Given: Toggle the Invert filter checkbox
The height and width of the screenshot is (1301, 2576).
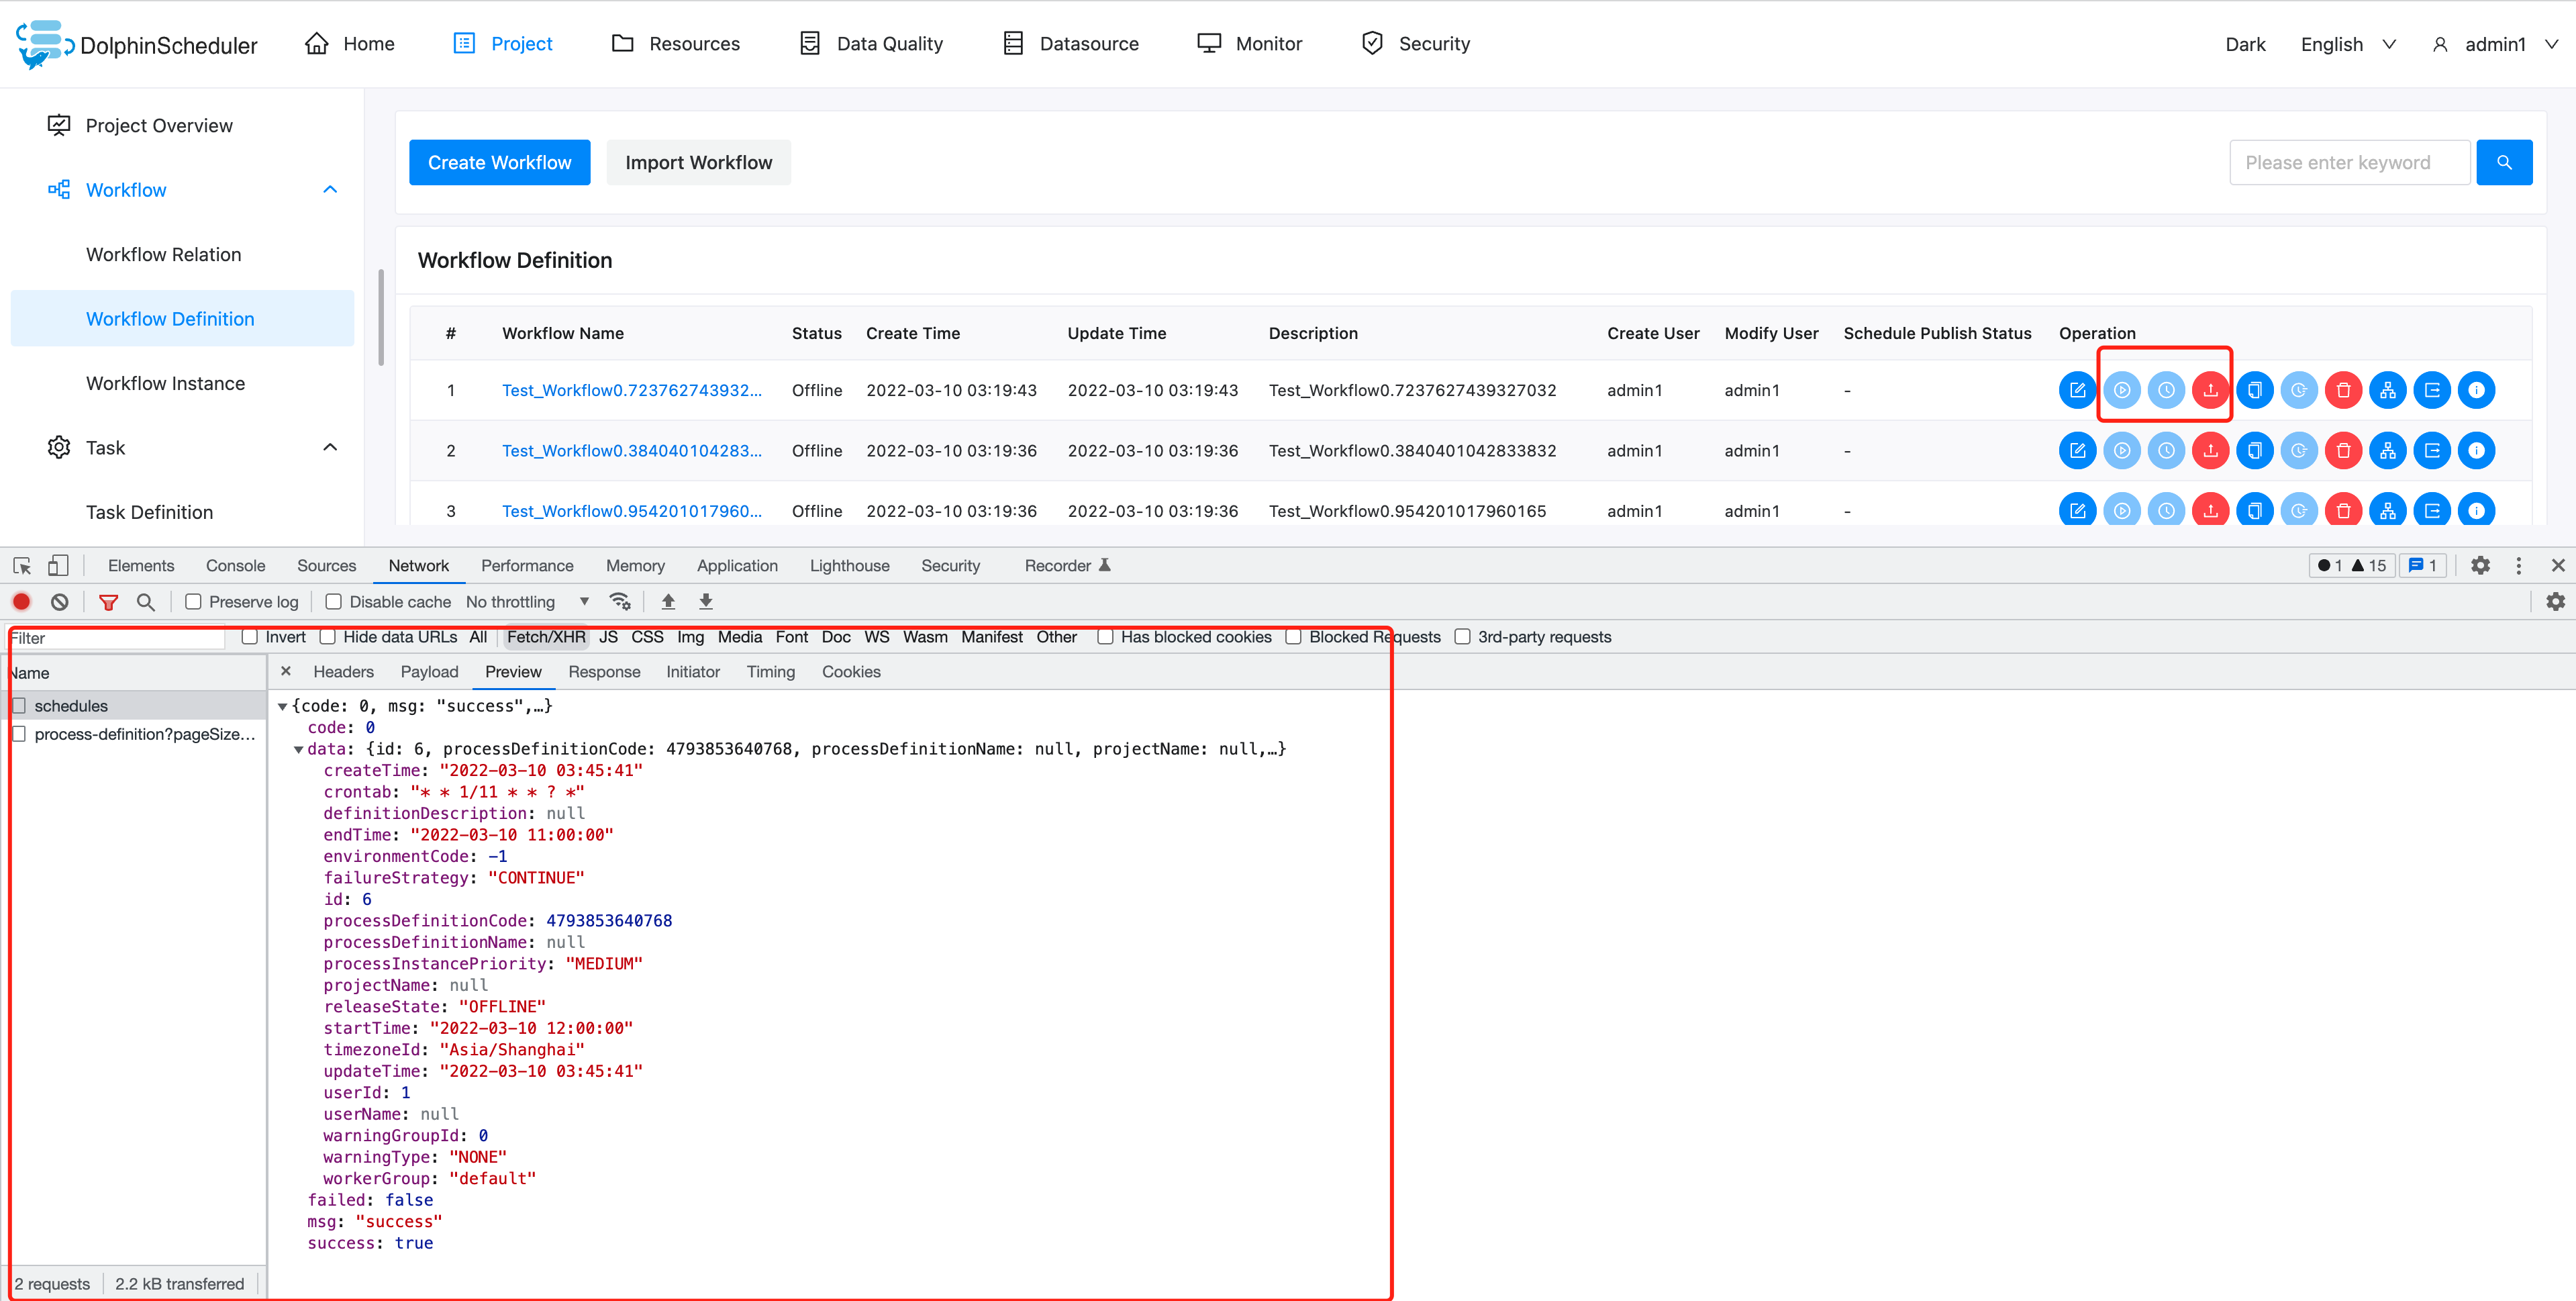Looking at the screenshot, I should pyautogui.click(x=249, y=637).
